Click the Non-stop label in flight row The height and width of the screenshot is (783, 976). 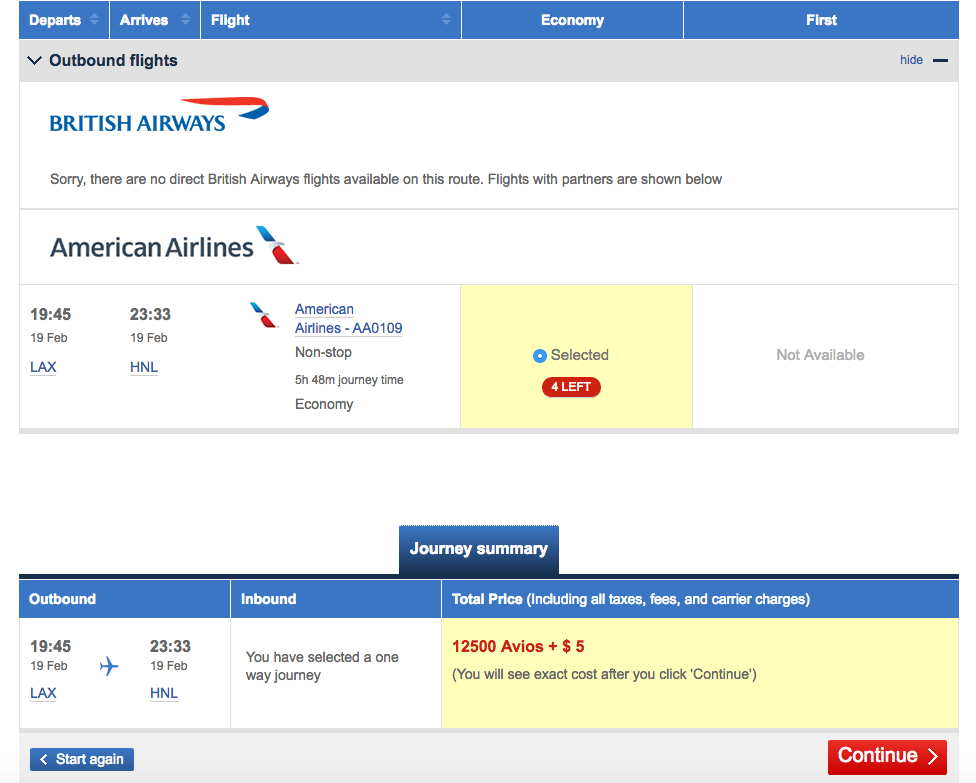click(323, 352)
